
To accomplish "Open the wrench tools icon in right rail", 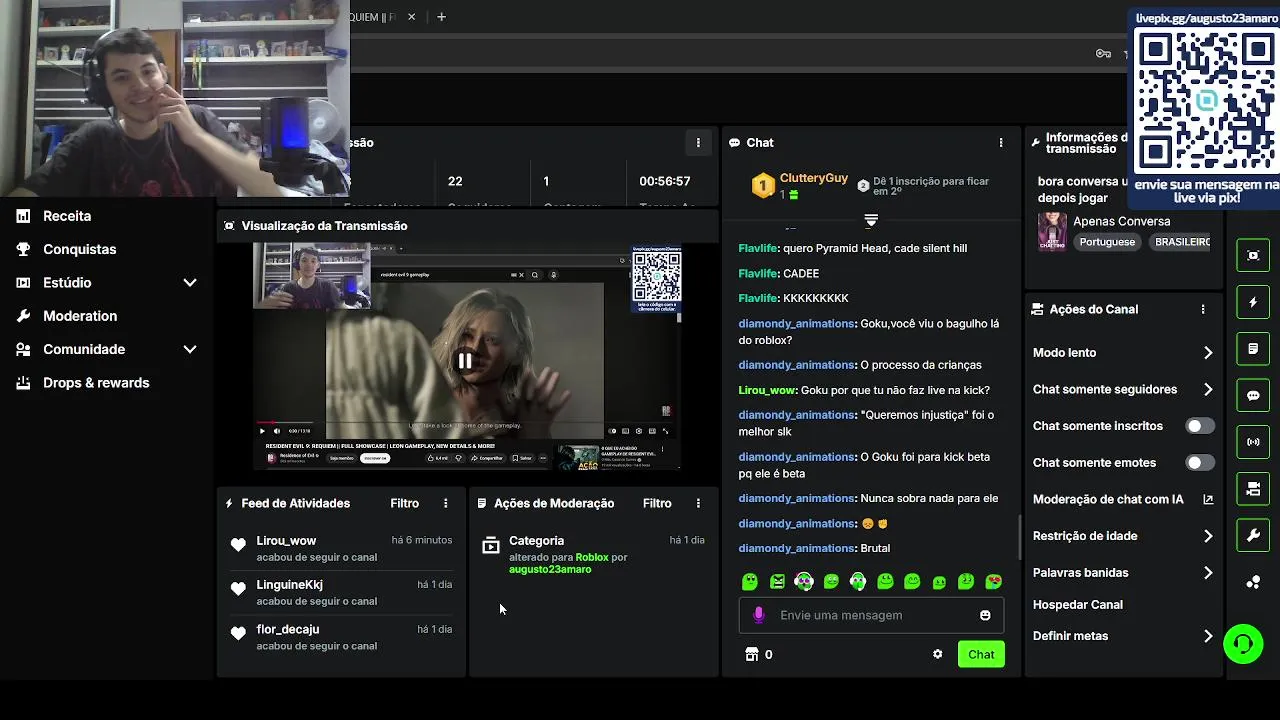I will [x=1253, y=536].
